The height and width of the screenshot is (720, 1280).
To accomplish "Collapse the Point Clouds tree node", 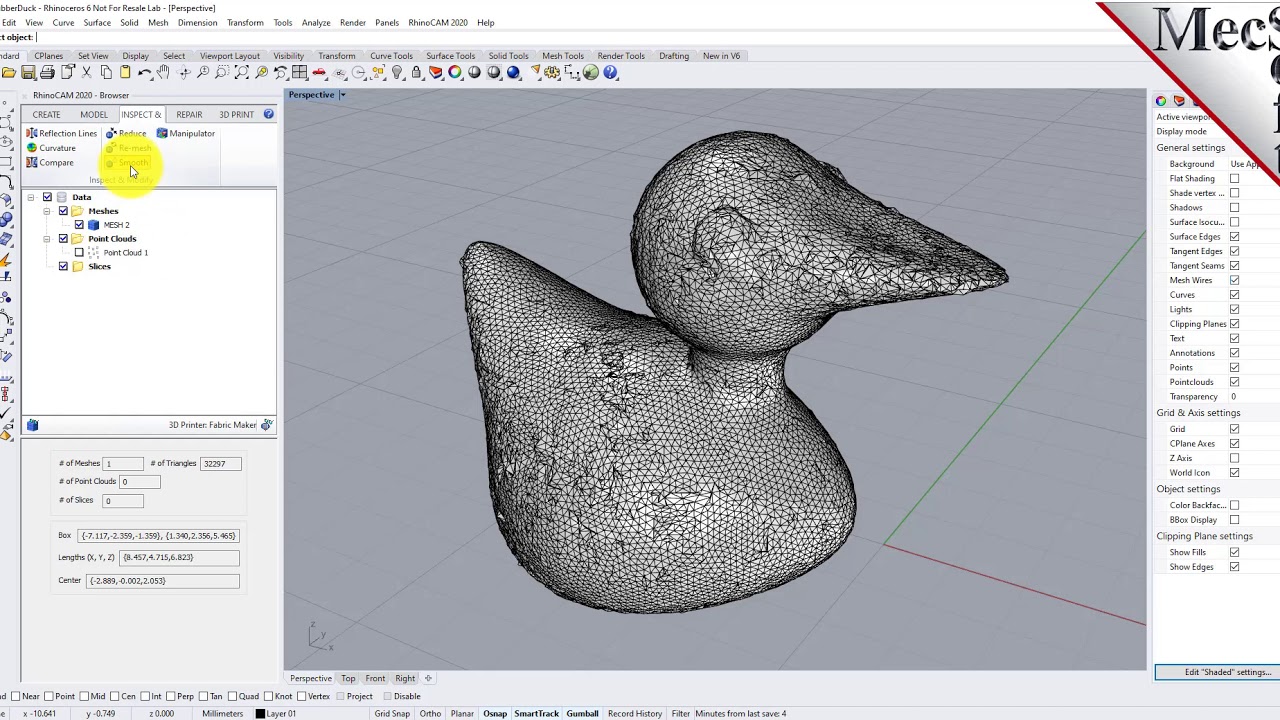I will 47,239.
